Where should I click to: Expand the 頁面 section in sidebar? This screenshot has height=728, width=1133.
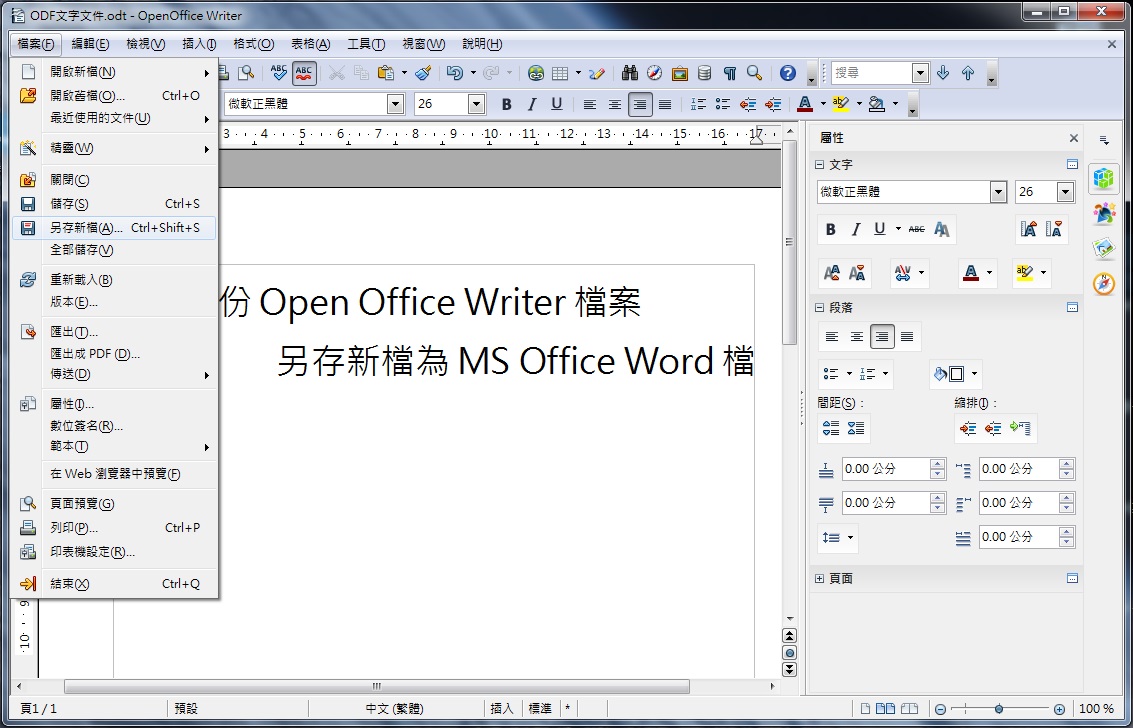pos(820,579)
